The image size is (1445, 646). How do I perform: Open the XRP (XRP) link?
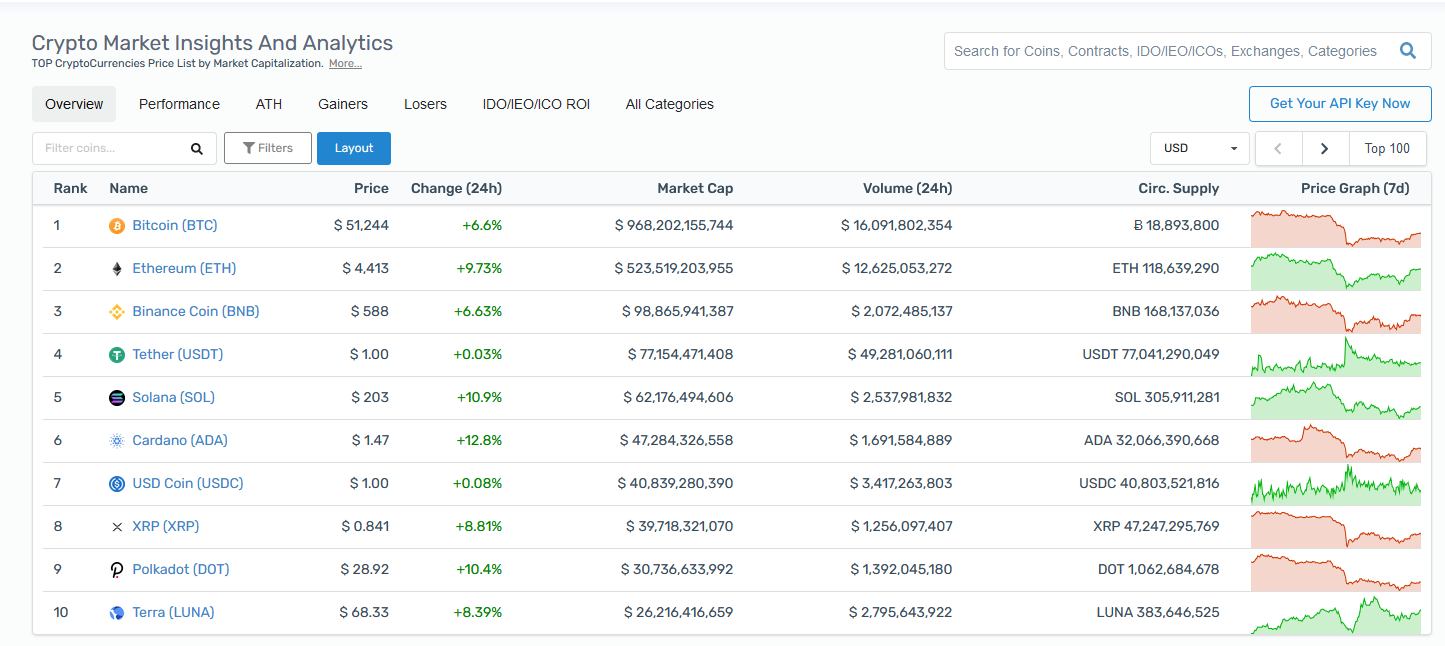click(x=166, y=527)
